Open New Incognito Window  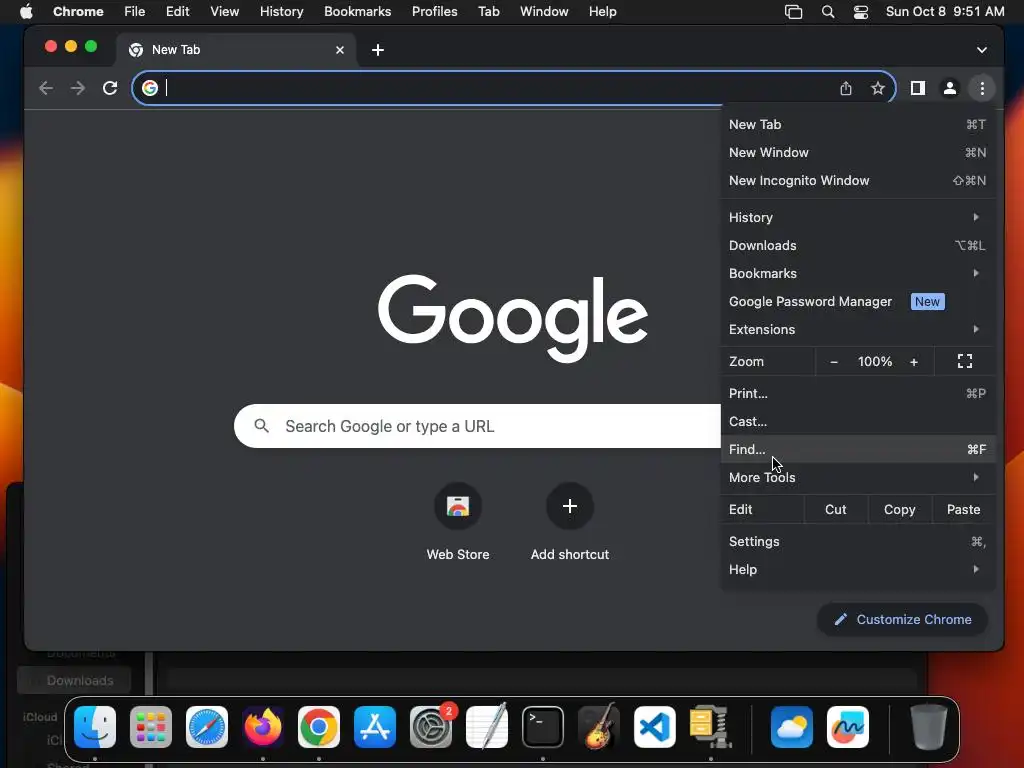pos(858,180)
